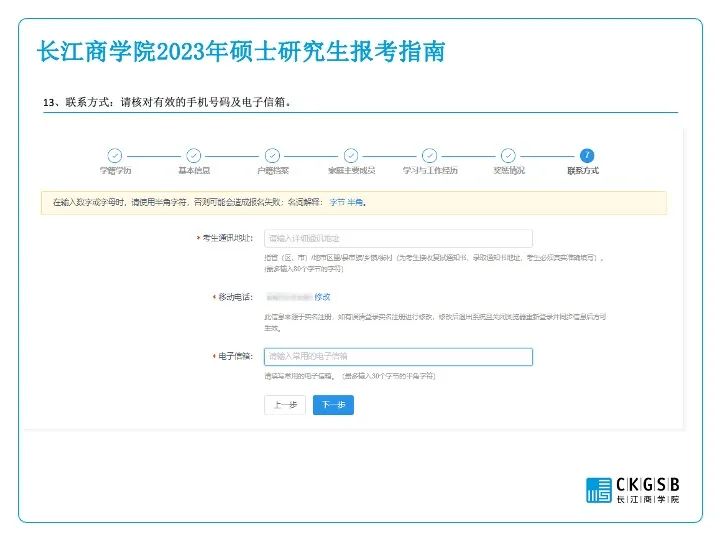Click the heading 13、联系方式 instruction text

tap(168, 102)
